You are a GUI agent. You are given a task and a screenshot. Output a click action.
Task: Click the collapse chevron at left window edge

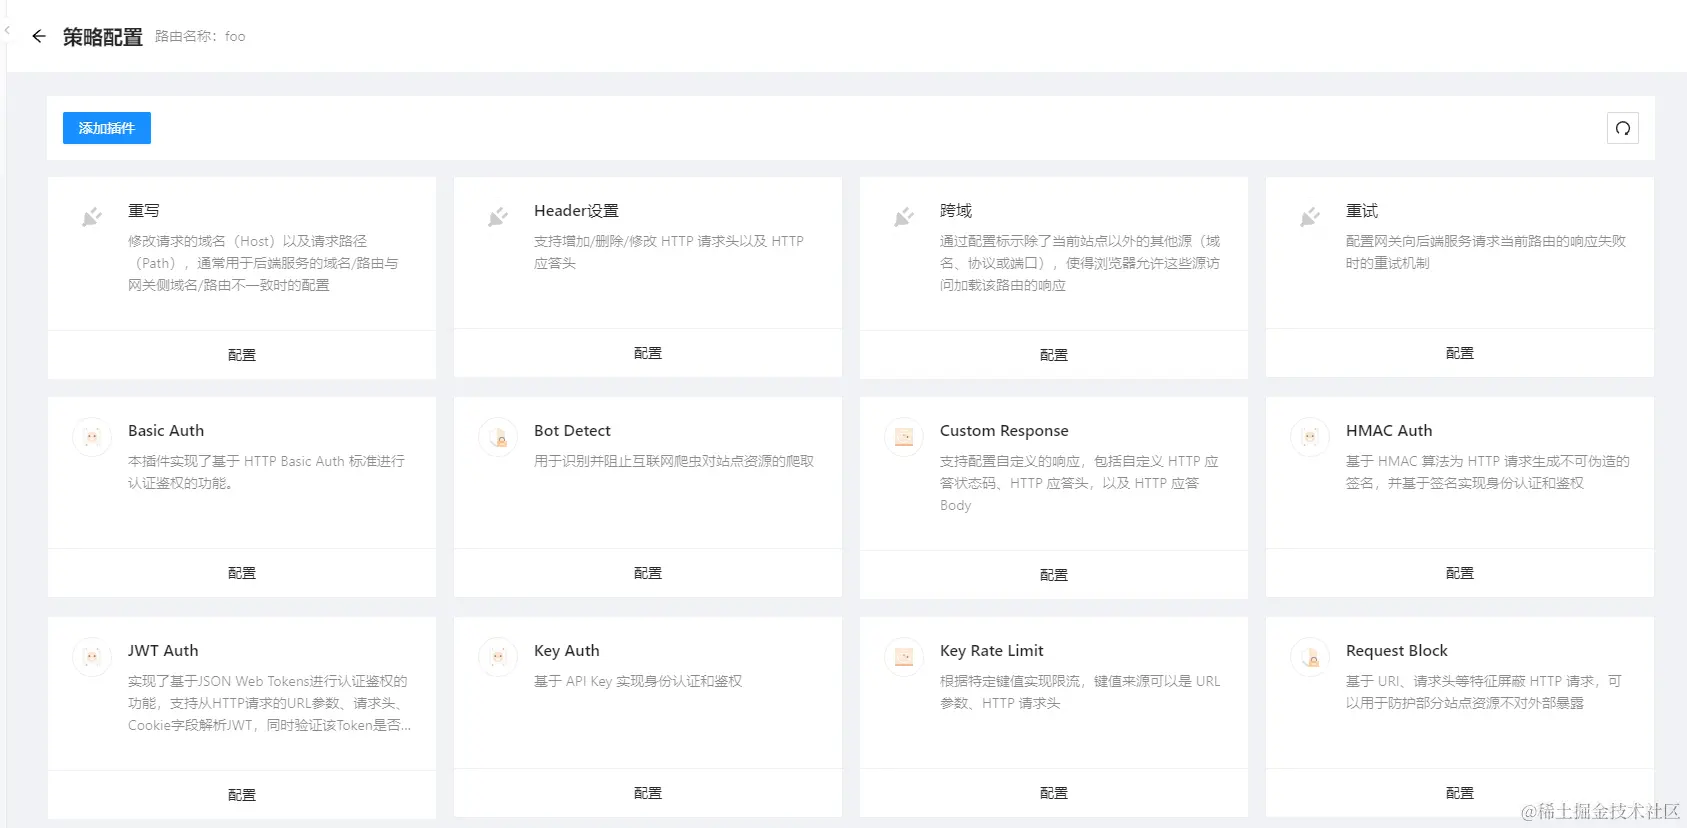click(x=6, y=31)
